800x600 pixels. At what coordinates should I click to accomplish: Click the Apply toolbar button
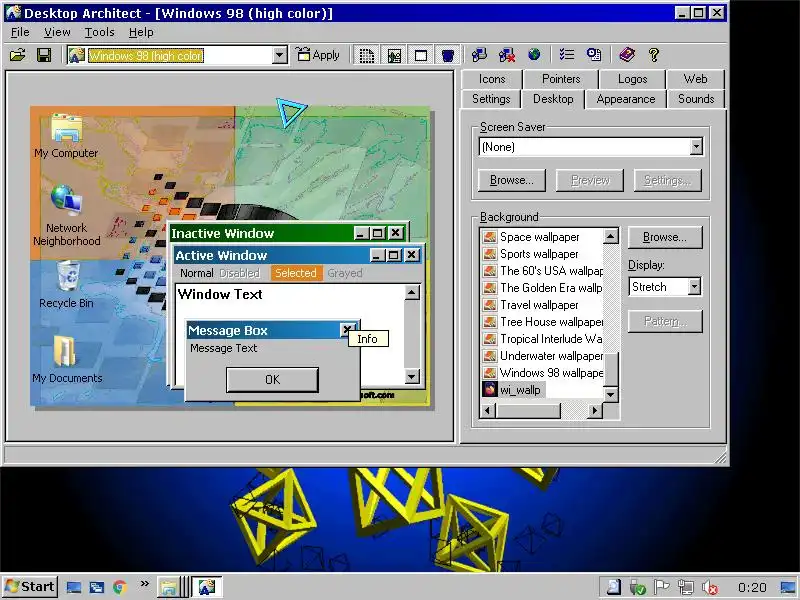[318, 55]
